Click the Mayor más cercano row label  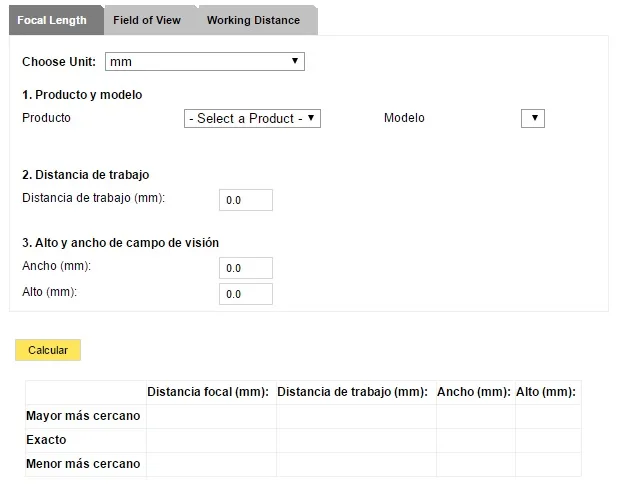click(x=83, y=416)
